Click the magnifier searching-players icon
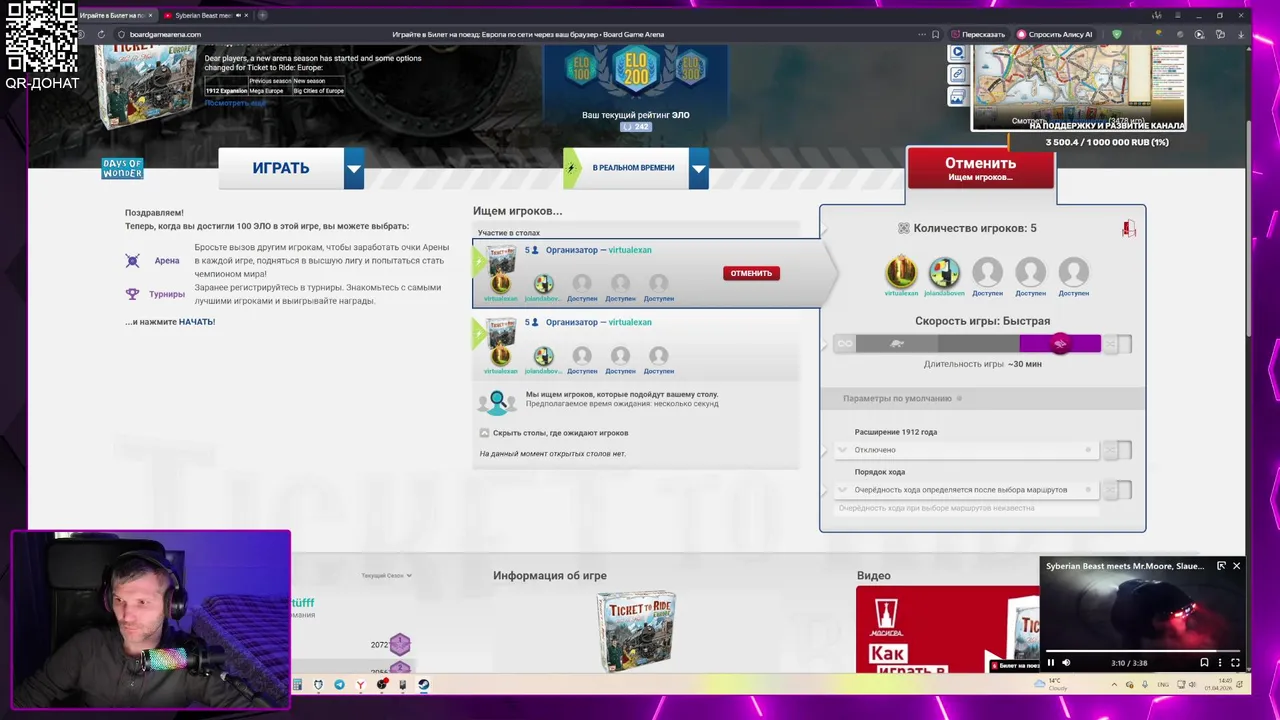This screenshot has width=1280, height=720. 497,401
